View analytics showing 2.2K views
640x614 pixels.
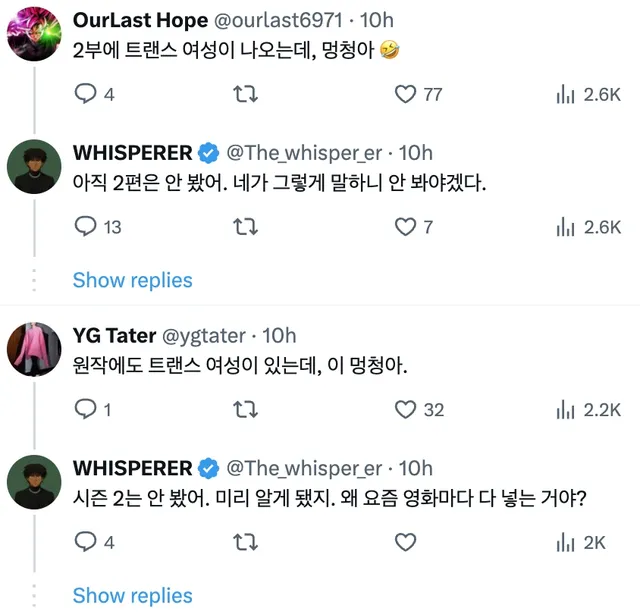[565, 409]
